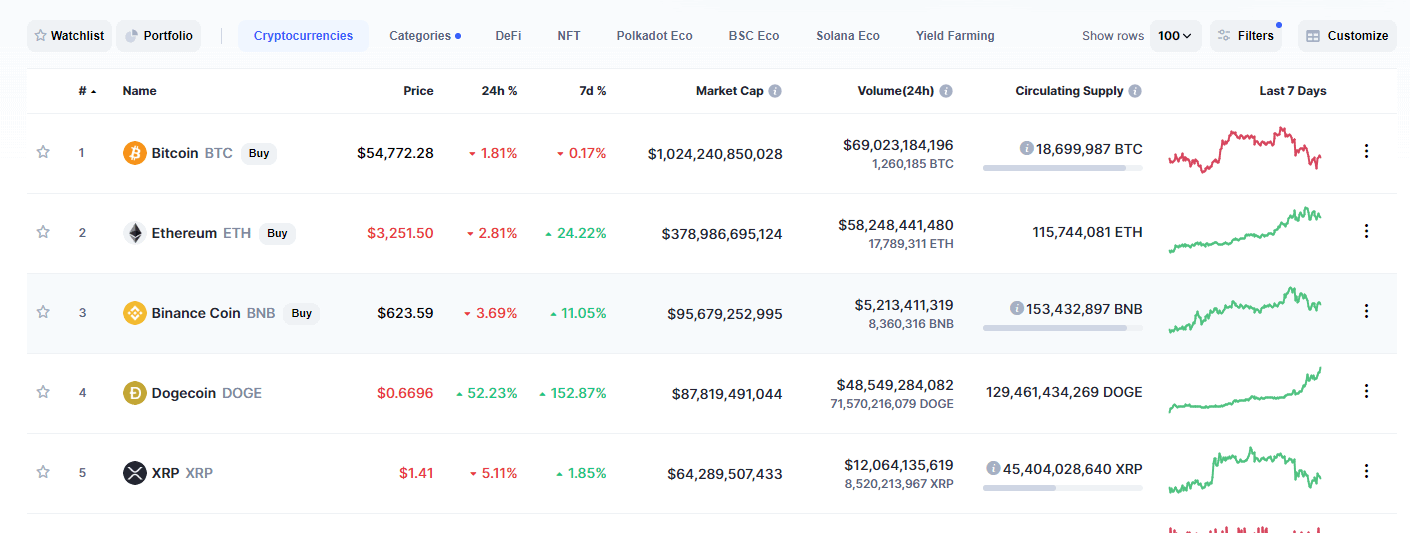1410x533 pixels.
Task: Star Binance Coin for the watchlist
Action: [x=43, y=312]
